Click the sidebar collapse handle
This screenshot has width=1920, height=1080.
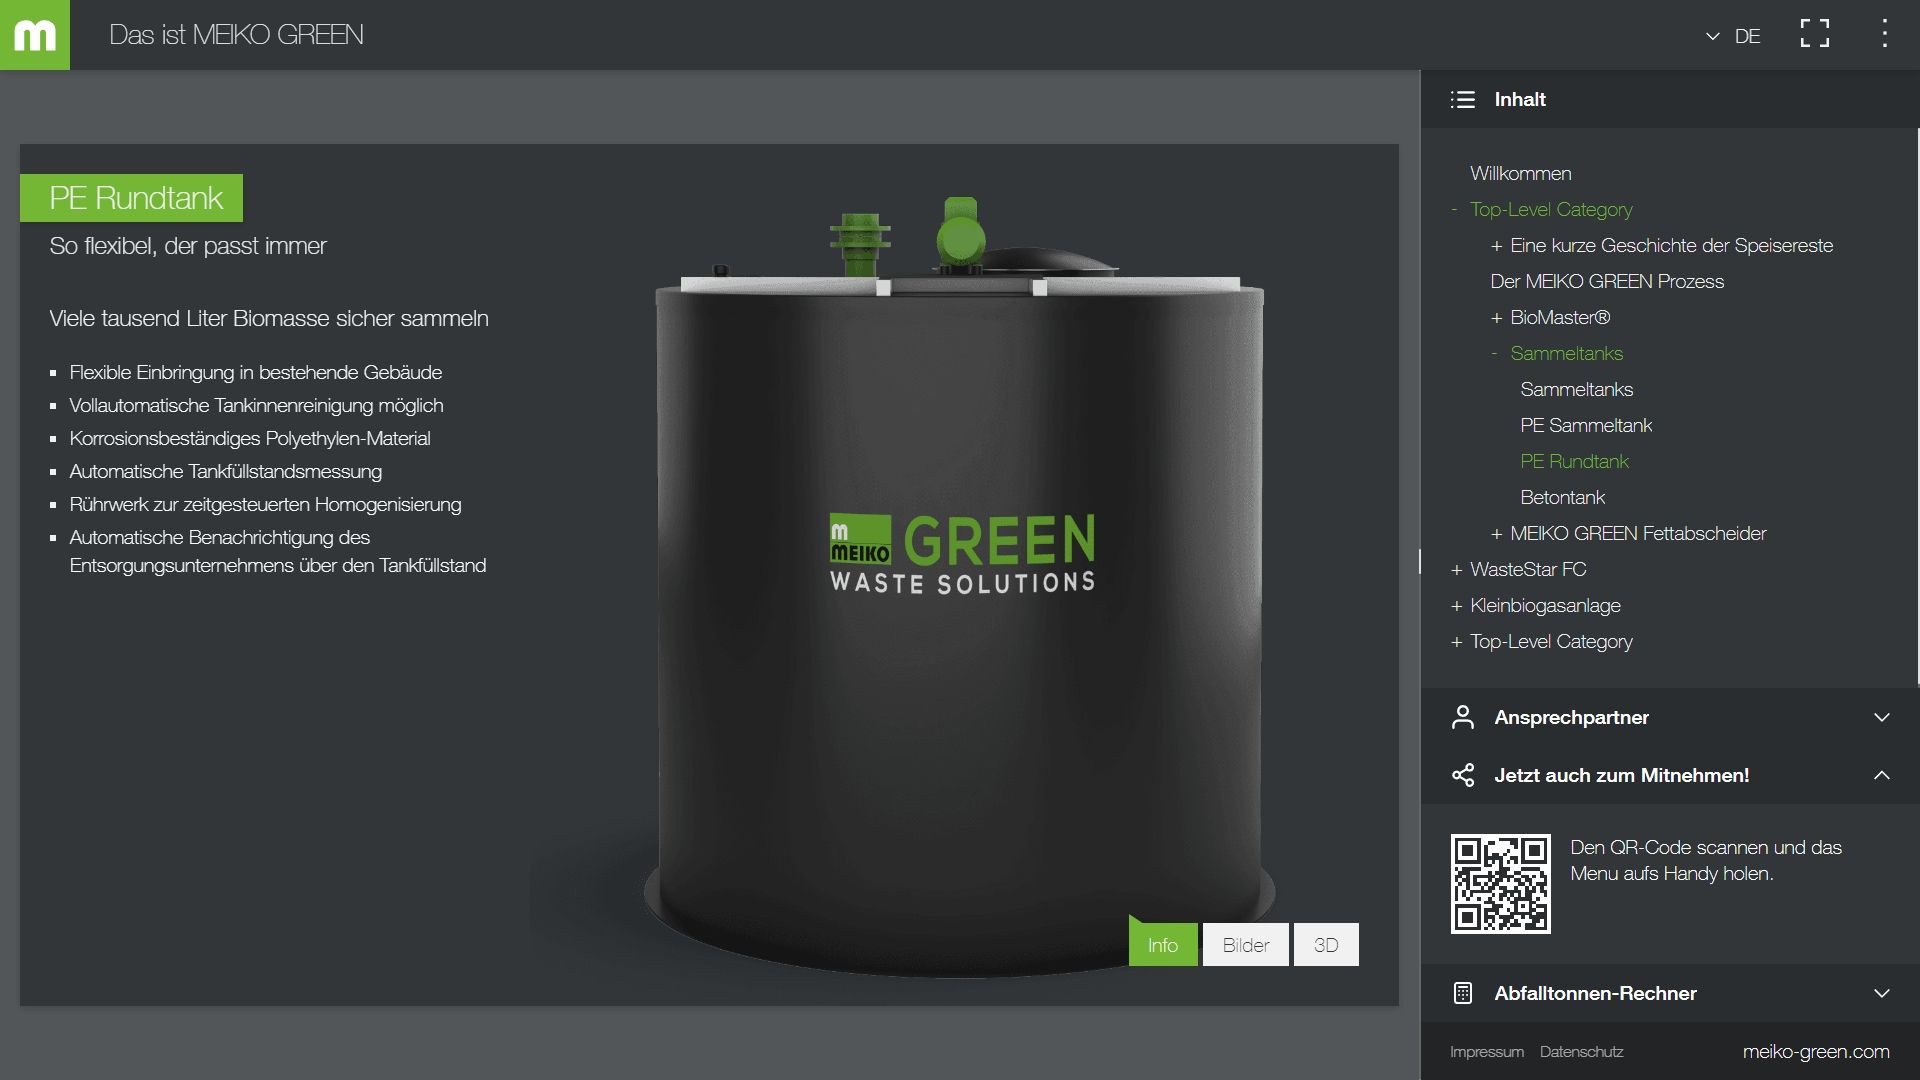[x=1419, y=561]
